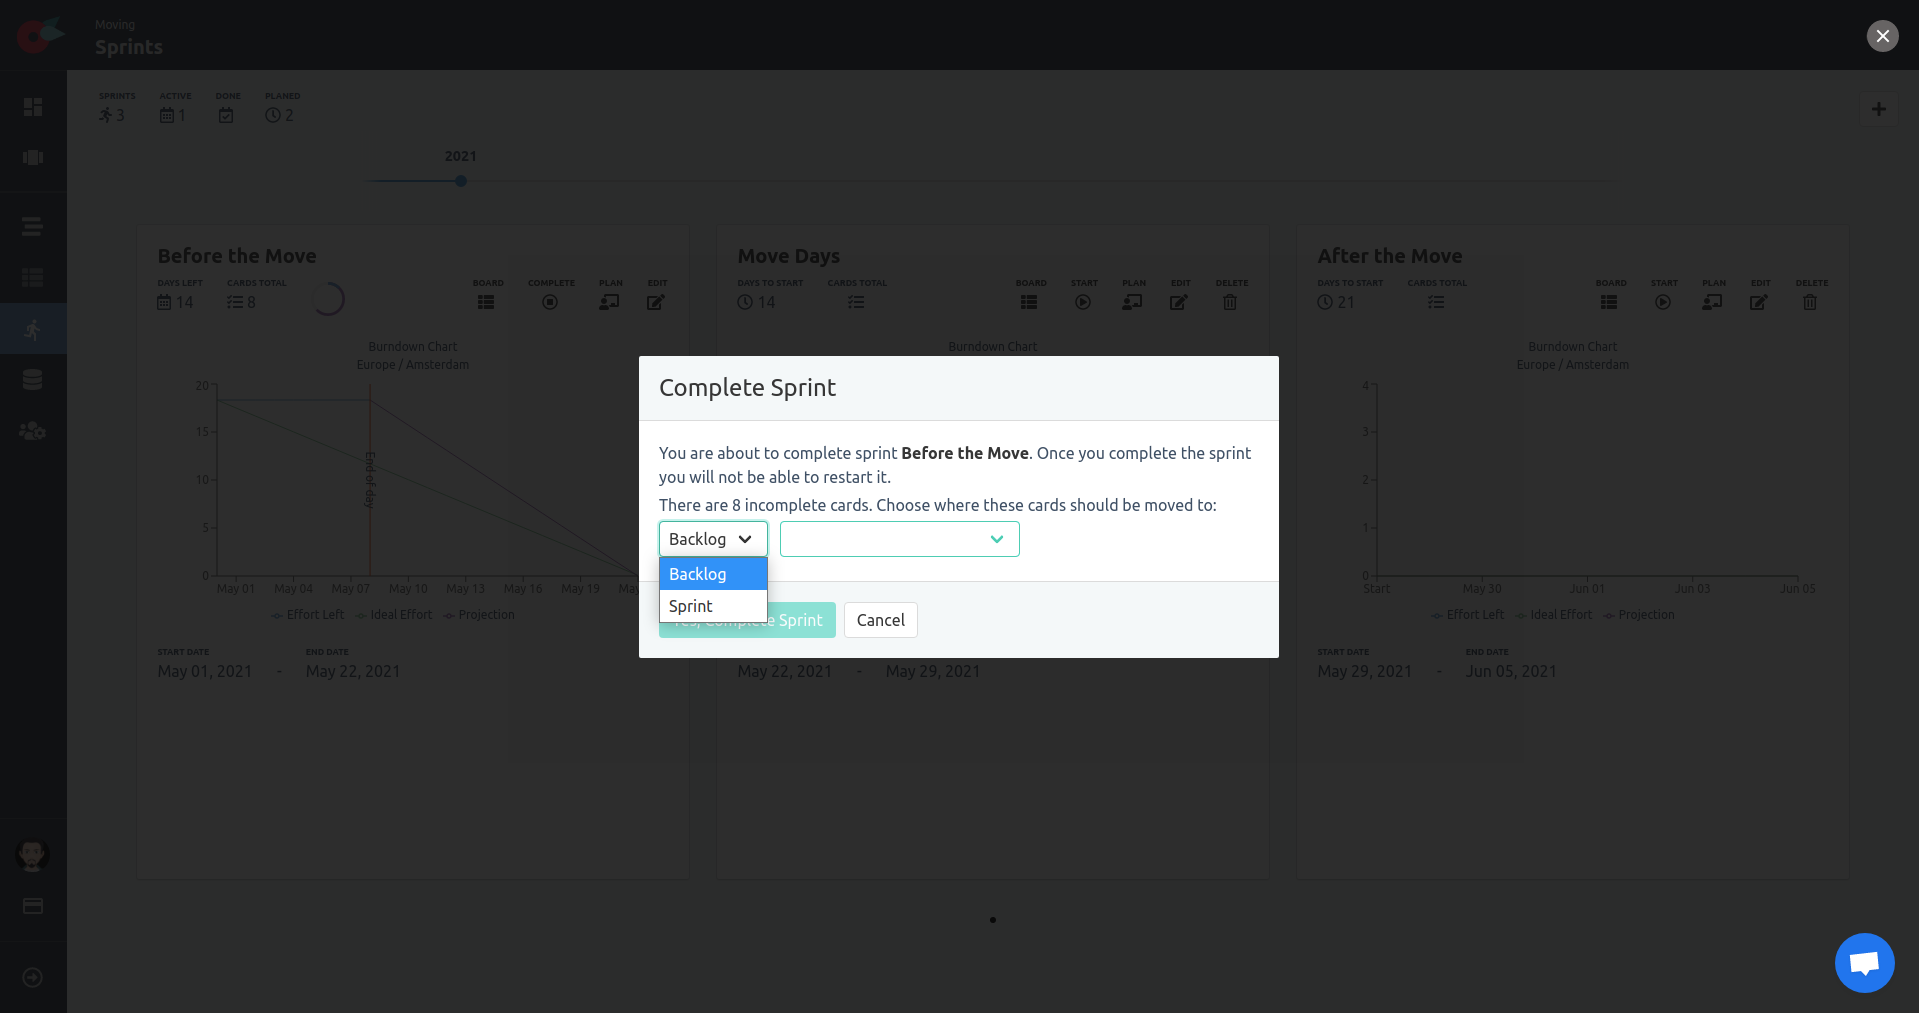Select the running-man Sprints sidebar icon

(33, 329)
